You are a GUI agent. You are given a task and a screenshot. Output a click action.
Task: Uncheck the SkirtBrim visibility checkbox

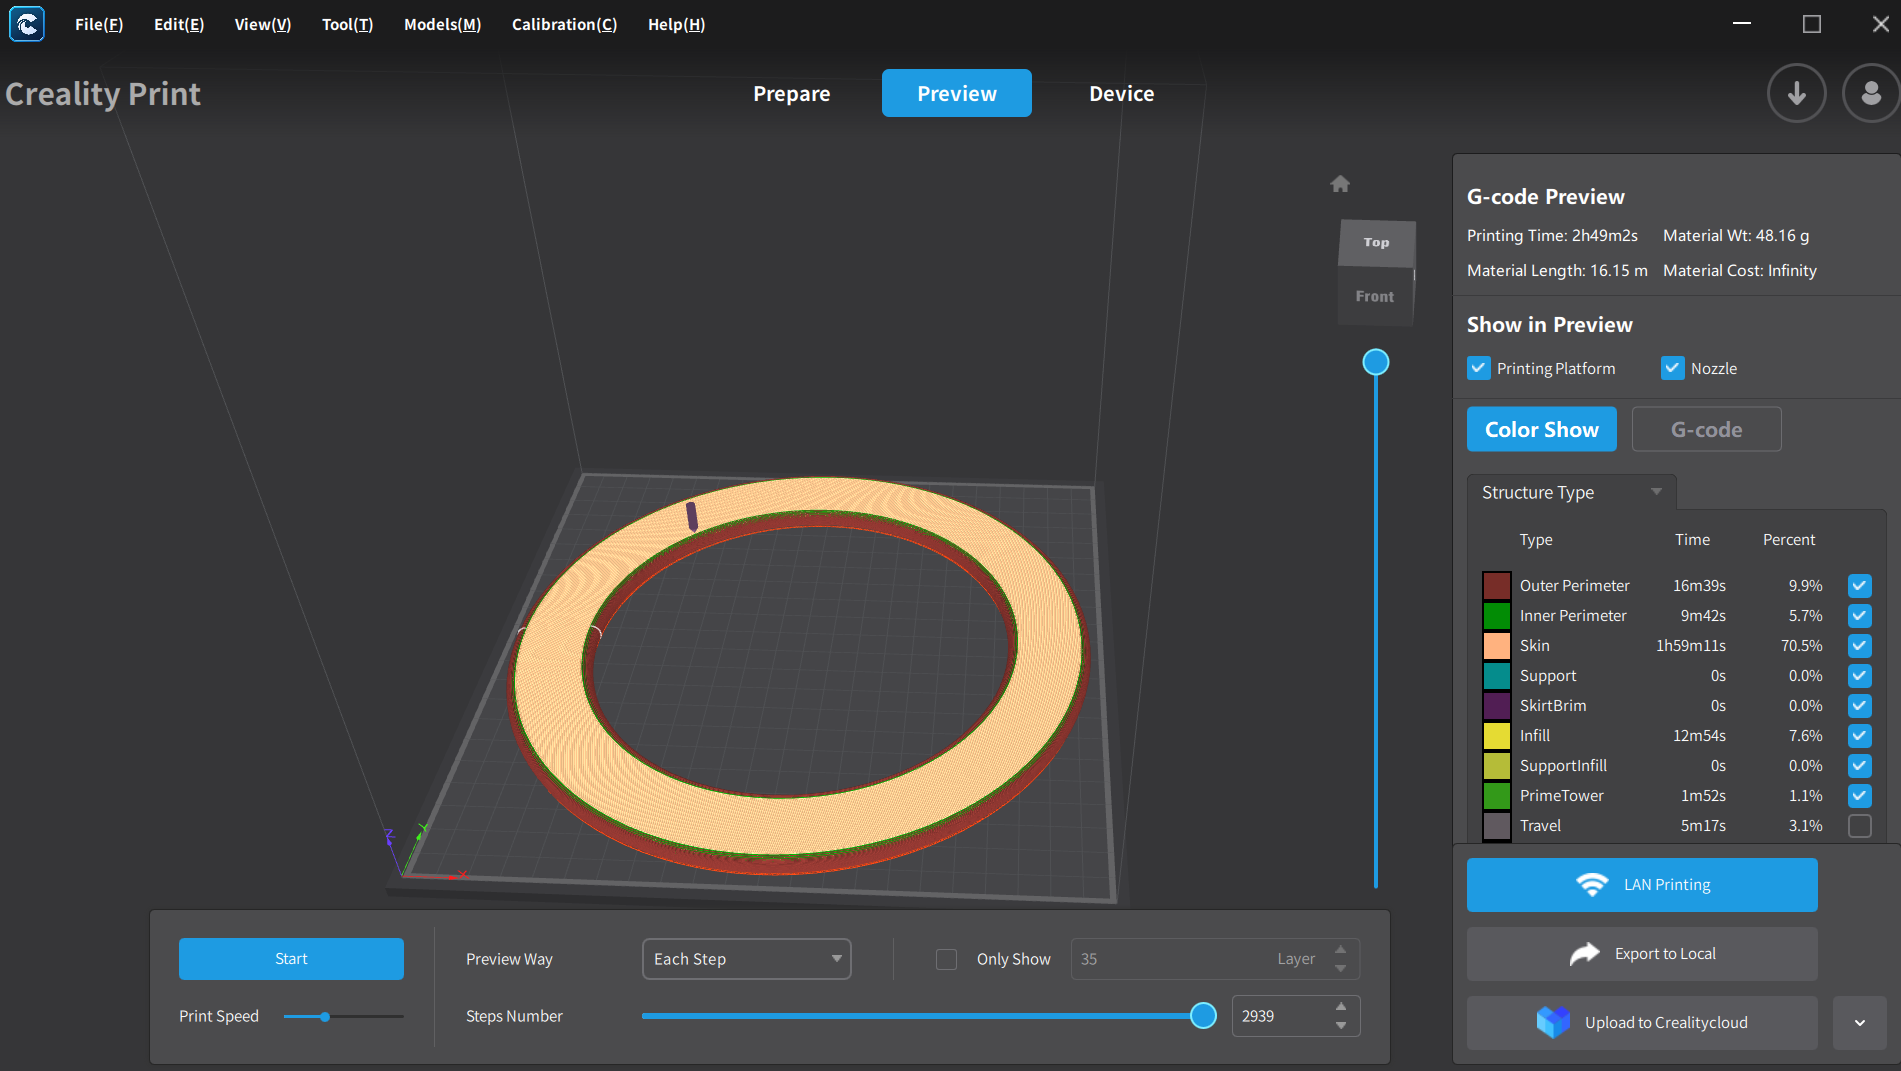click(x=1860, y=706)
